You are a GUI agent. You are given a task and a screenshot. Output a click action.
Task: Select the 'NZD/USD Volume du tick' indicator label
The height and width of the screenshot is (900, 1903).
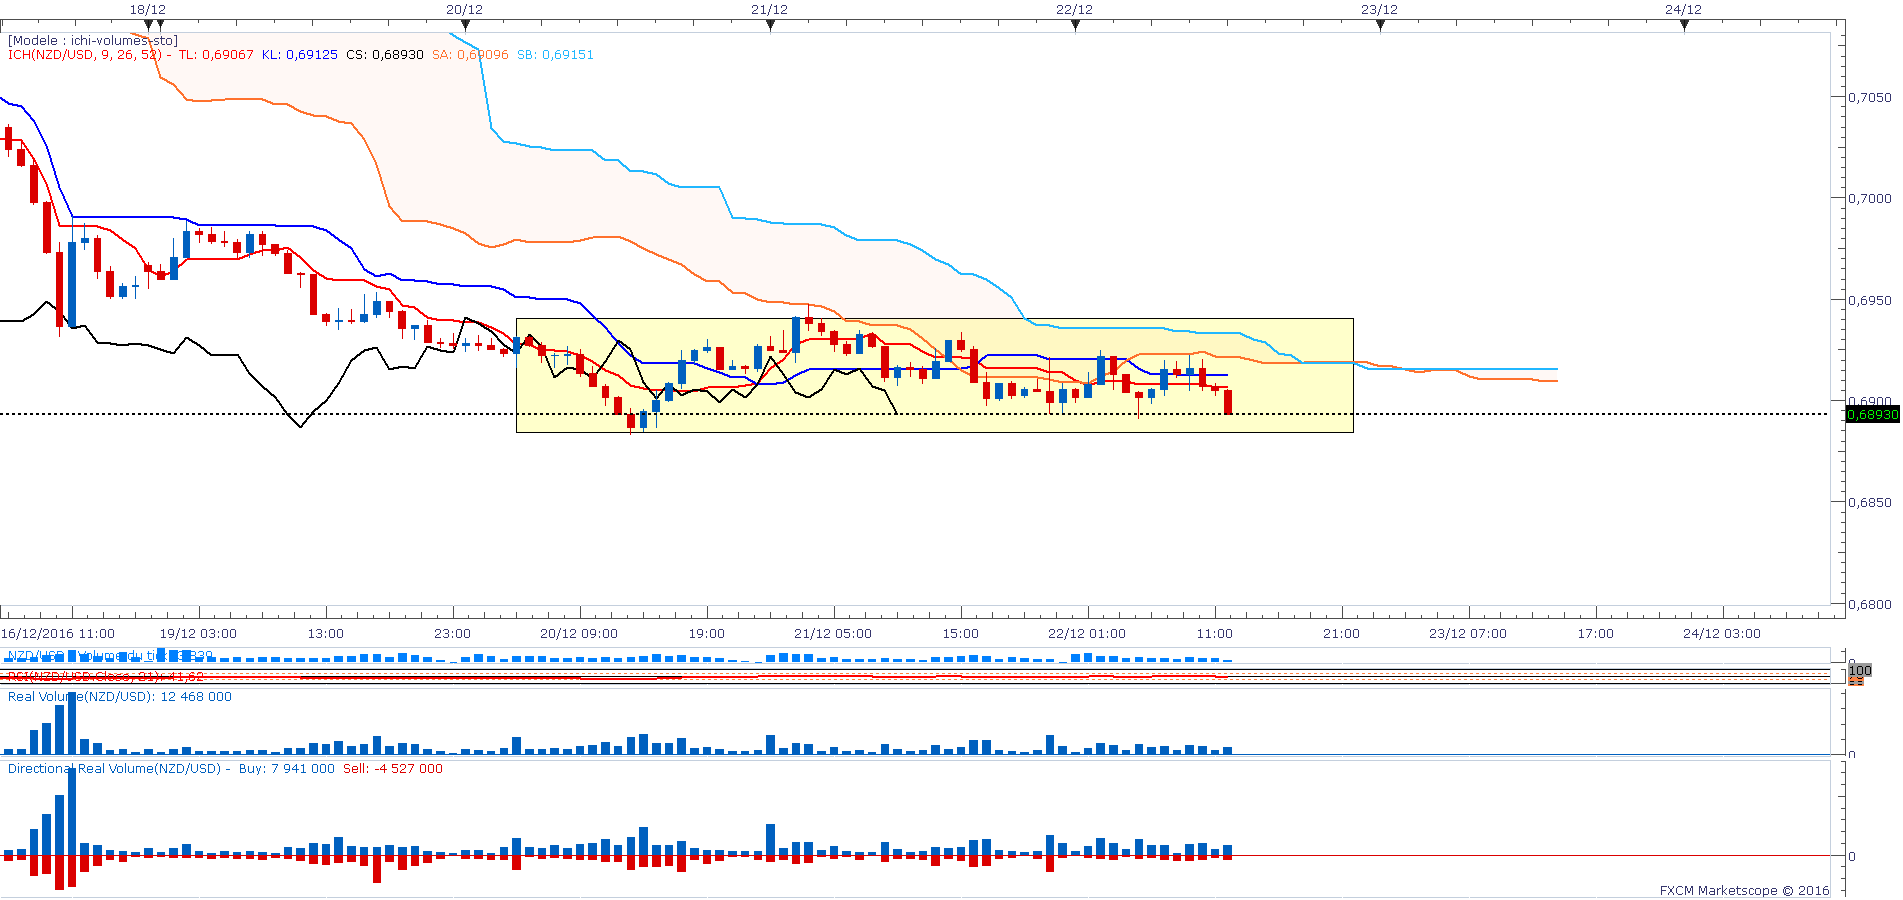tap(110, 656)
